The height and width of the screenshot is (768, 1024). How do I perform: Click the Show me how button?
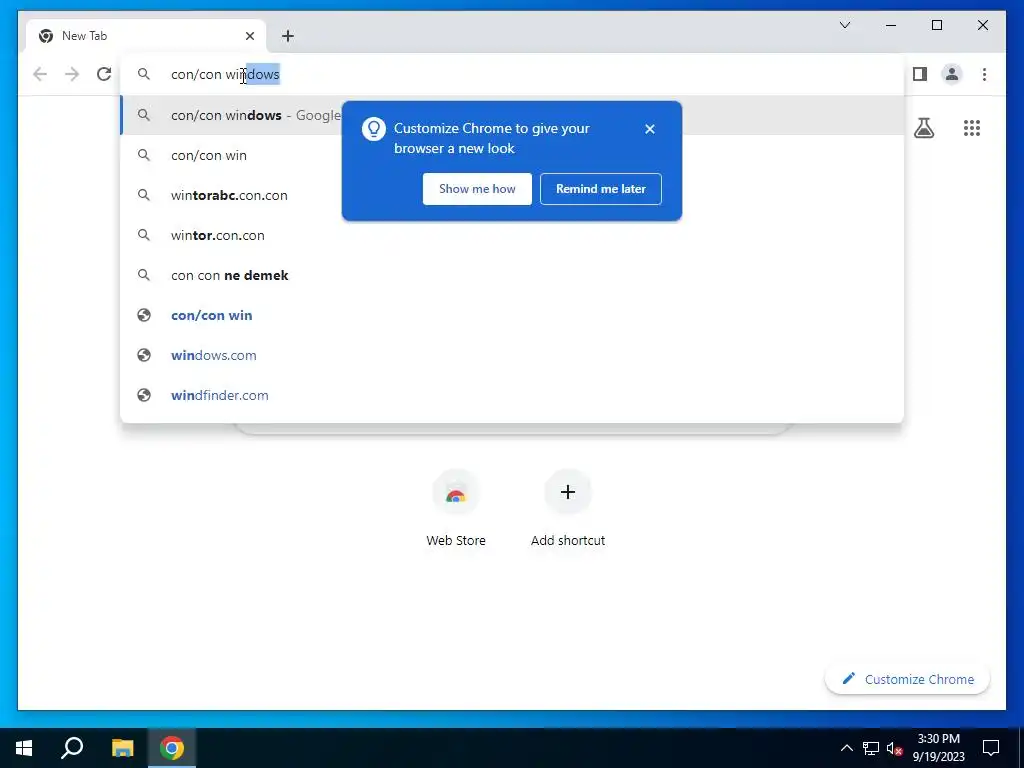tap(477, 189)
